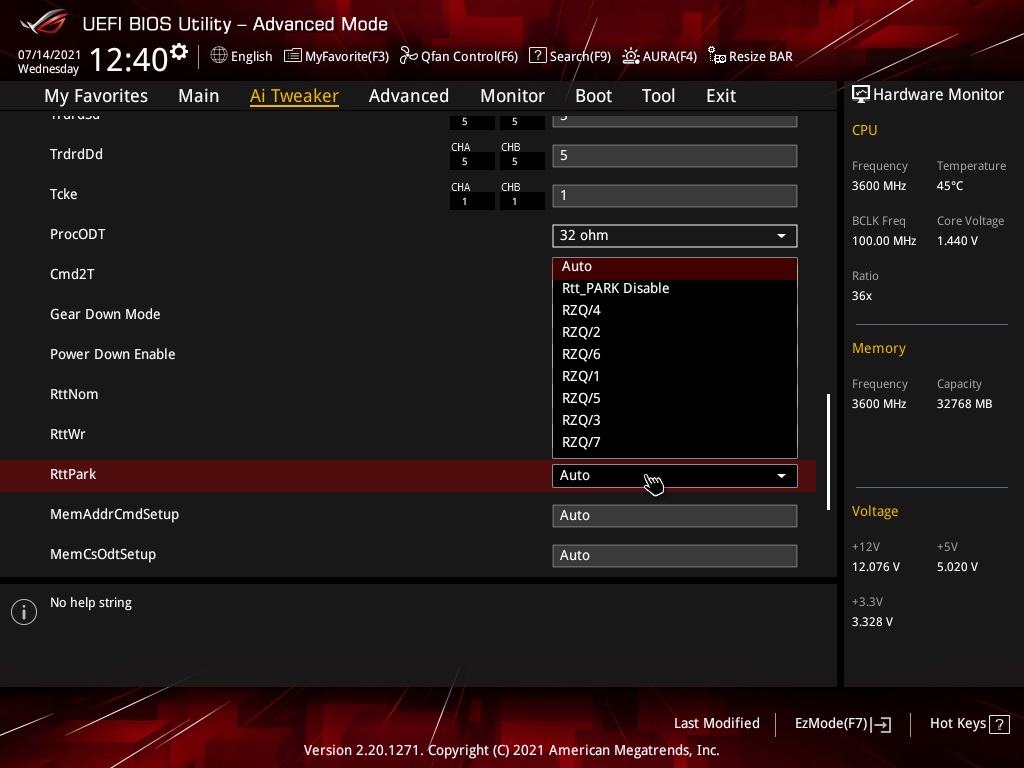Screen dimensions: 1024x768
Task: Select the RttPark row label
Action: tap(72, 474)
